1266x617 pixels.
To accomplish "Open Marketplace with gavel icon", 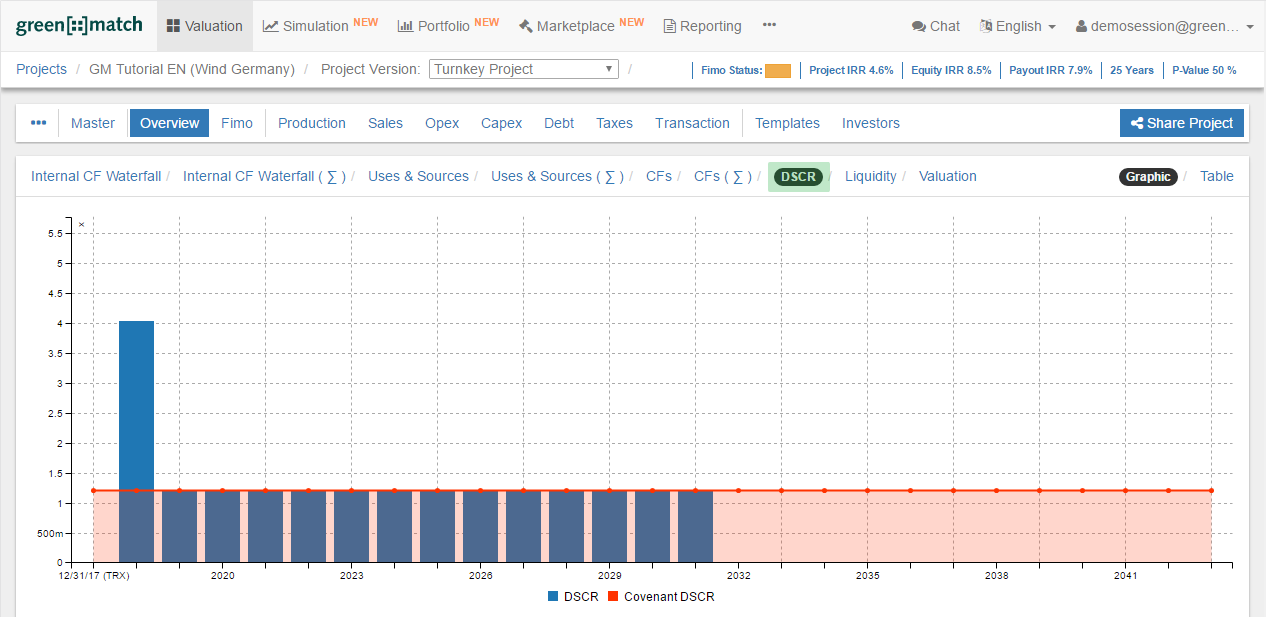I will 580,26.
